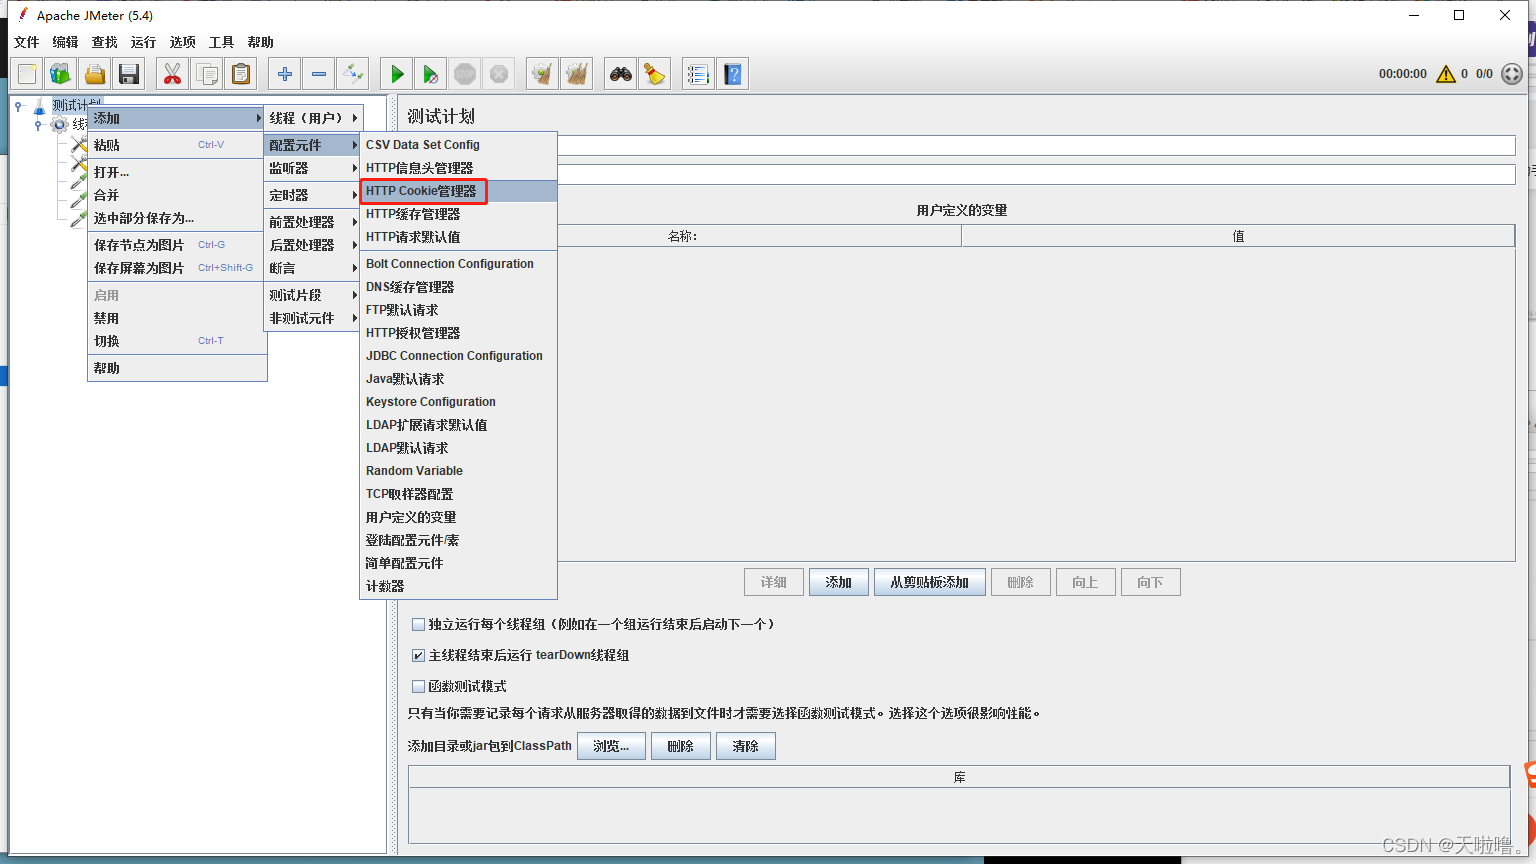Expand the 线程（用户） submenu
This screenshot has width=1536, height=864.
point(312,118)
